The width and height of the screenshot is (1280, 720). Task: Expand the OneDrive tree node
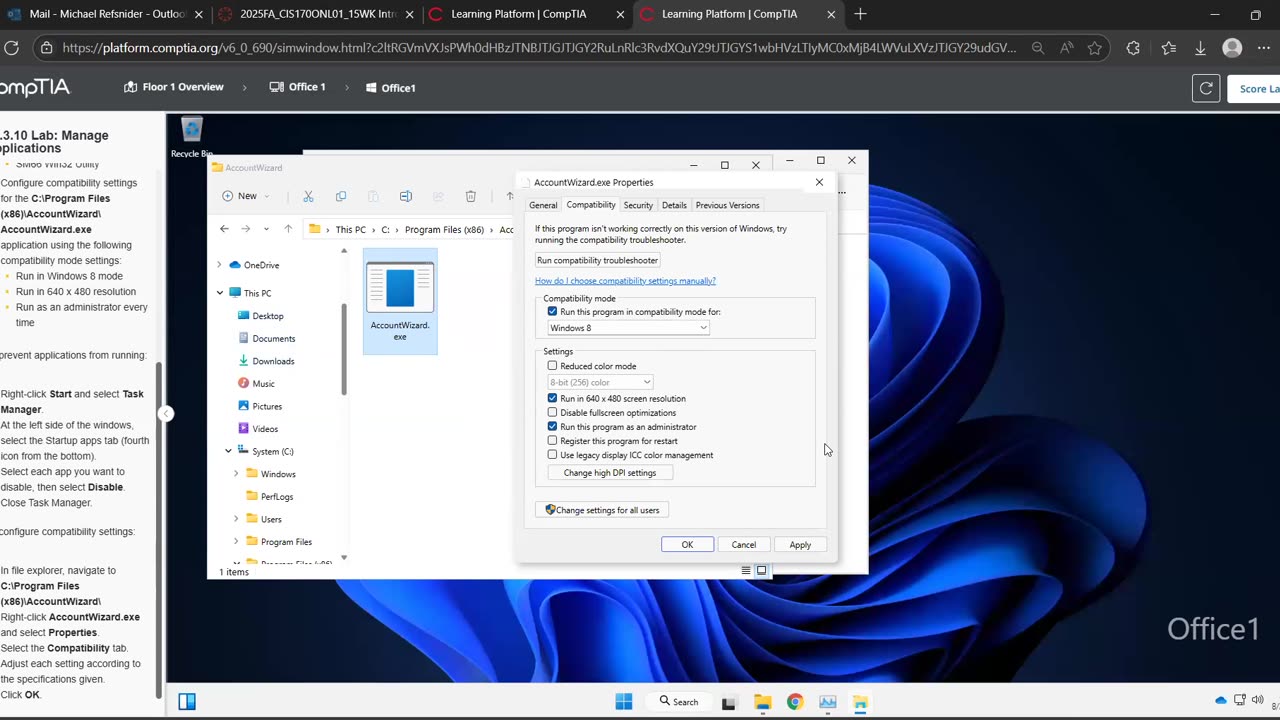[219, 265]
